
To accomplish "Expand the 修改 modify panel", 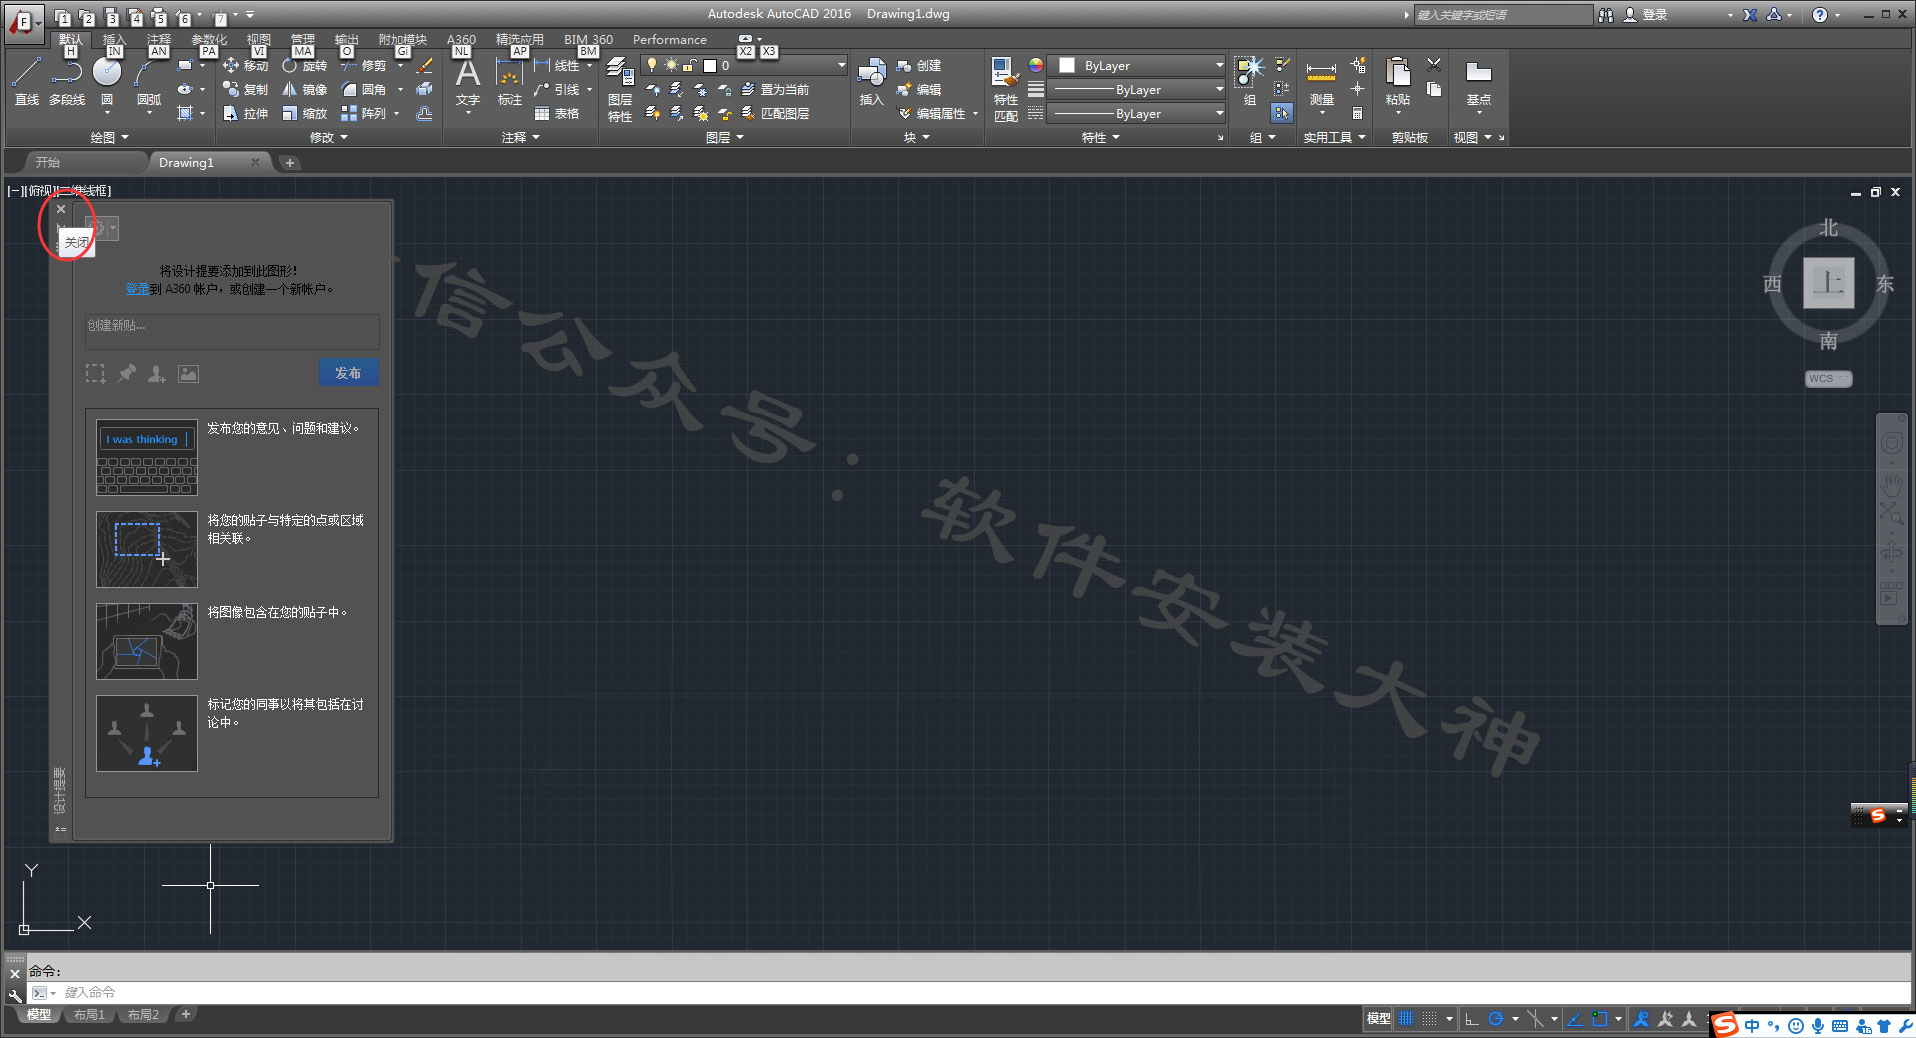I will click(328, 137).
